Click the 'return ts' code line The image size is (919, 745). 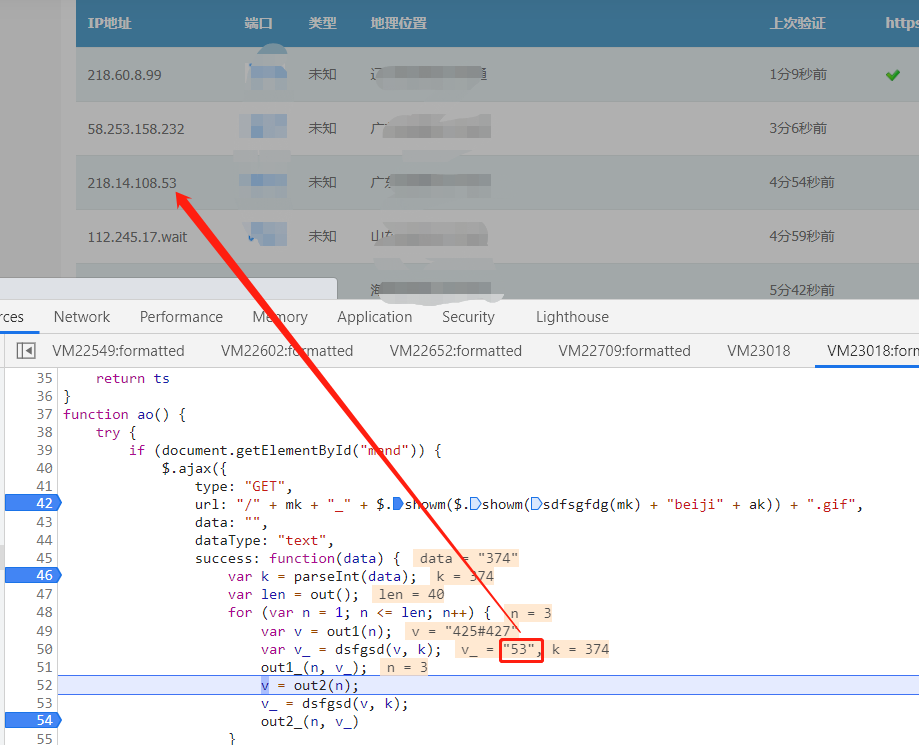coord(132,379)
